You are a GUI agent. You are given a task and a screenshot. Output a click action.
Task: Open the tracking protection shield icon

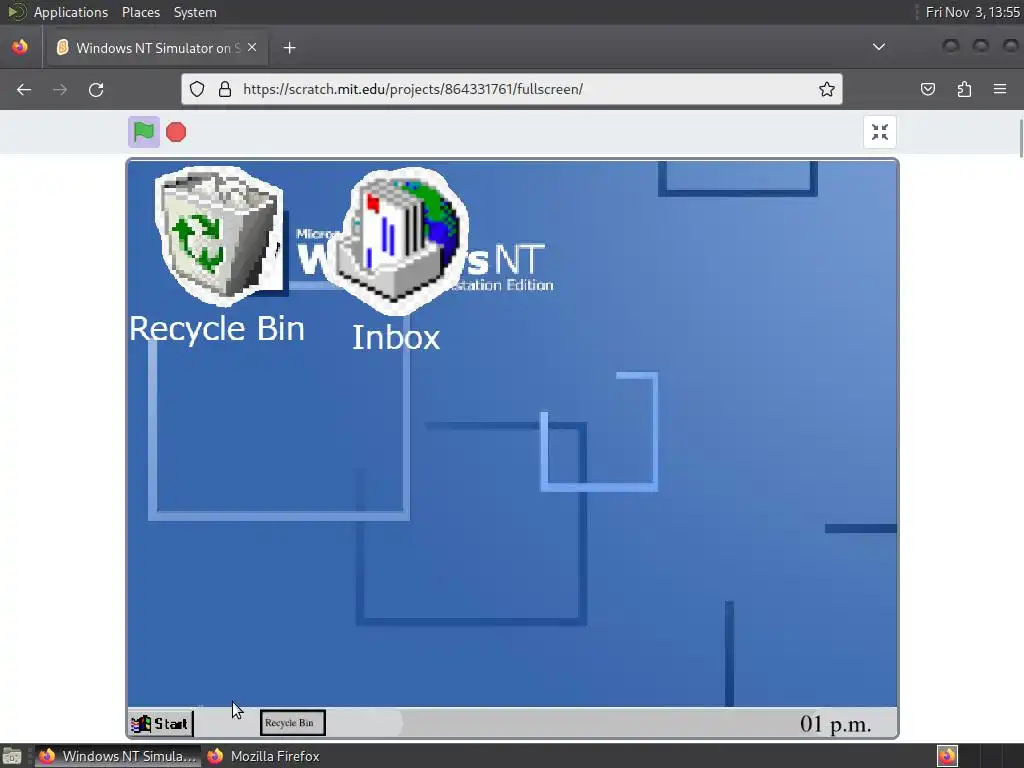point(197,89)
